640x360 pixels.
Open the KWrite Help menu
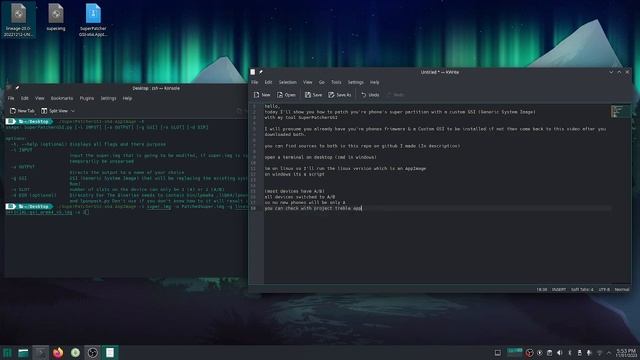[374, 82]
